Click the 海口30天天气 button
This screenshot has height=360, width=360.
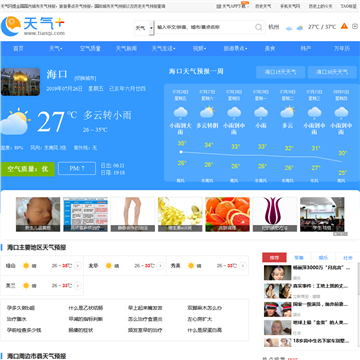pyautogui.click(x=332, y=72)
